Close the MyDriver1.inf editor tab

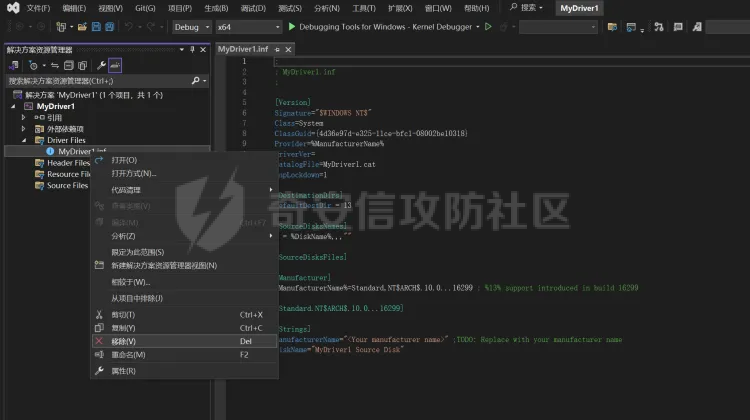tap(288, 49)
